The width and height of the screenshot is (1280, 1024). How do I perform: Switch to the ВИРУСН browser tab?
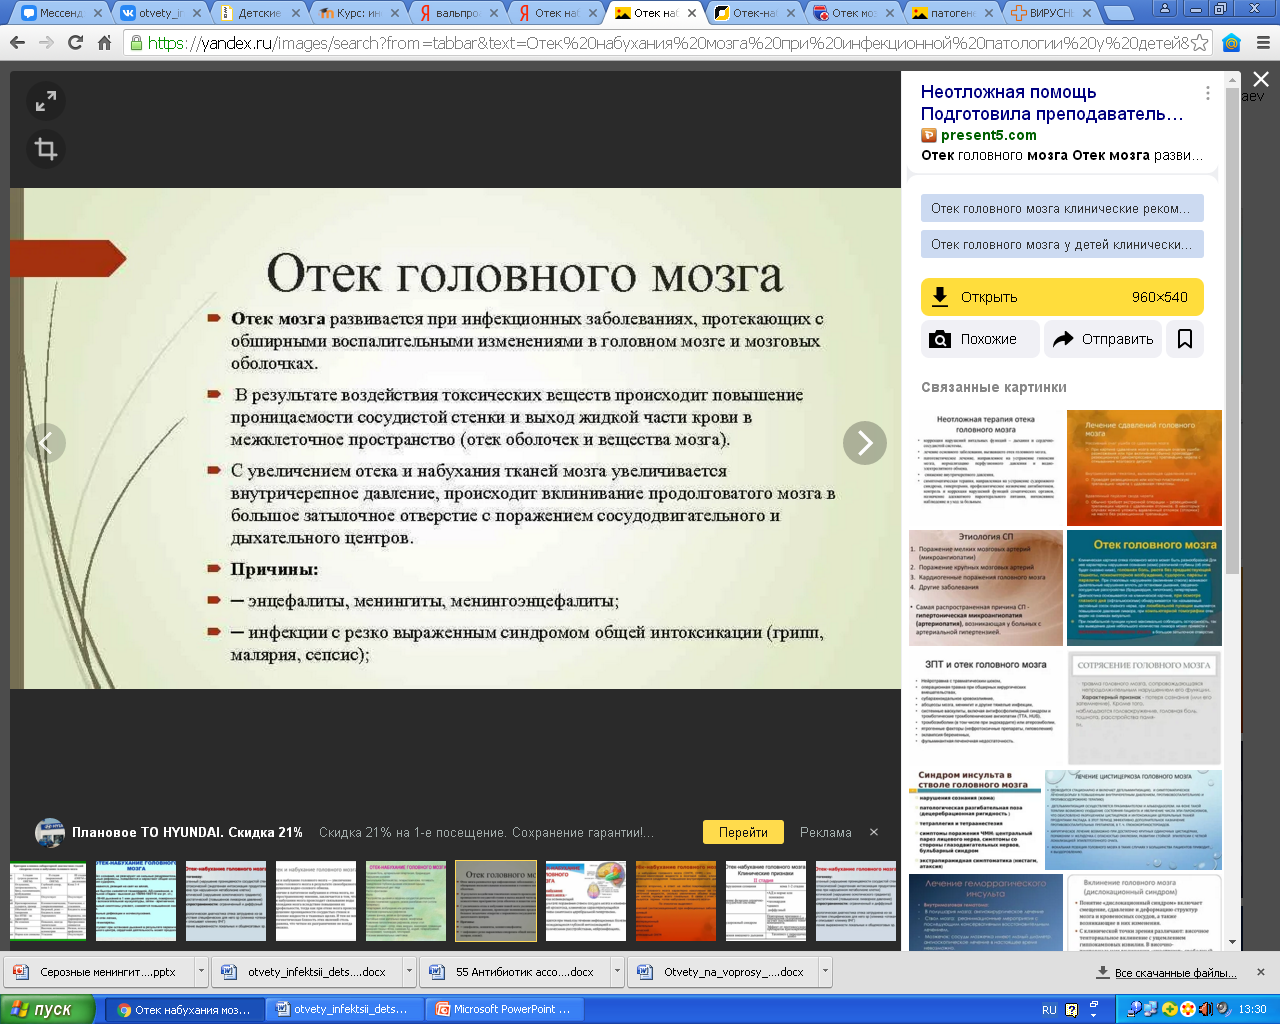[1050, 13]
